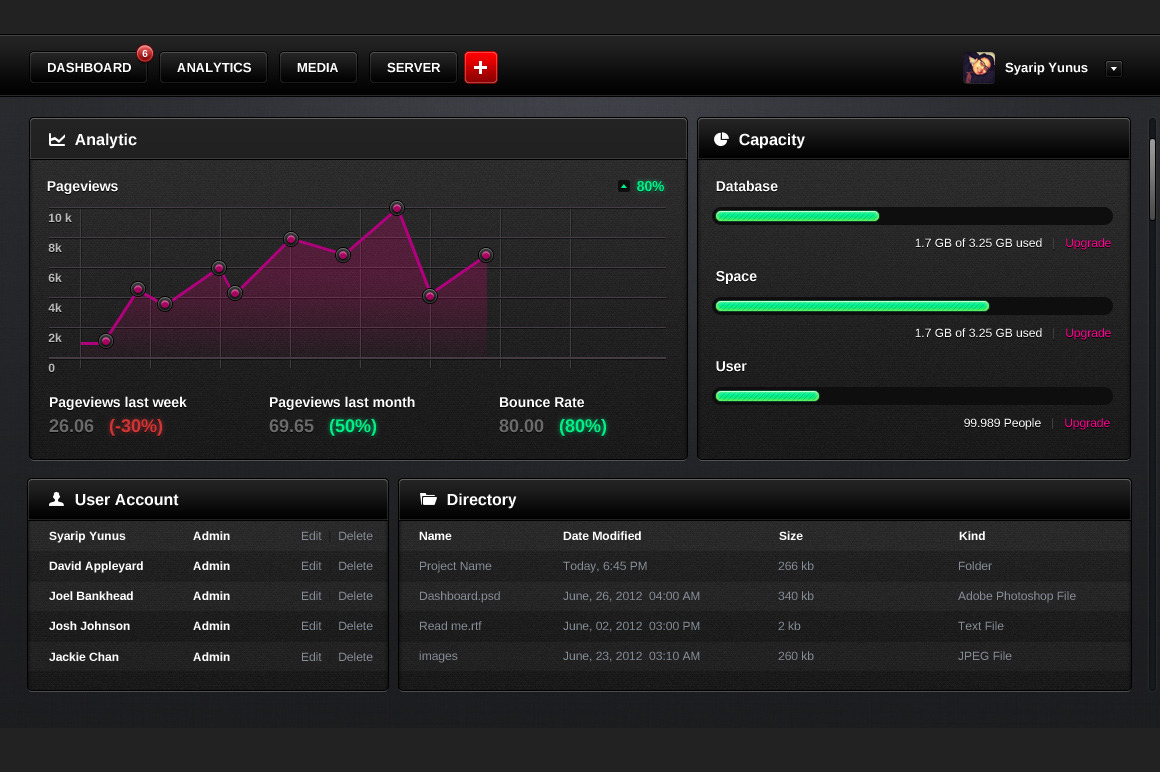
Task: Select Dashboard.psd in the directory
Action: [459, 596]
